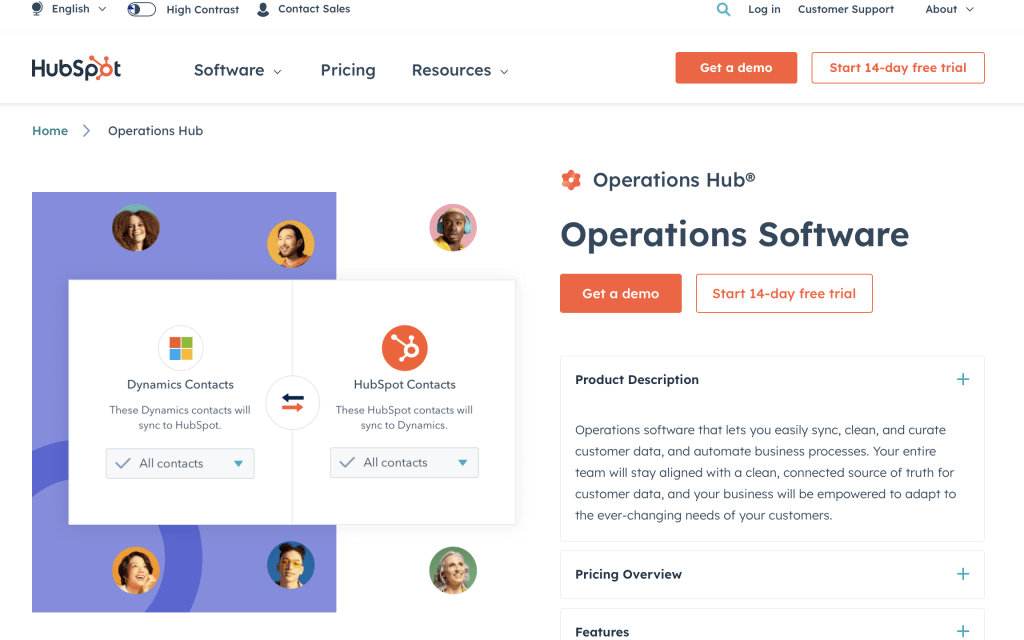Click the avatar of man wearing headphones
The width and height of the screenshot is (1024, 640).
pos(453,228)
